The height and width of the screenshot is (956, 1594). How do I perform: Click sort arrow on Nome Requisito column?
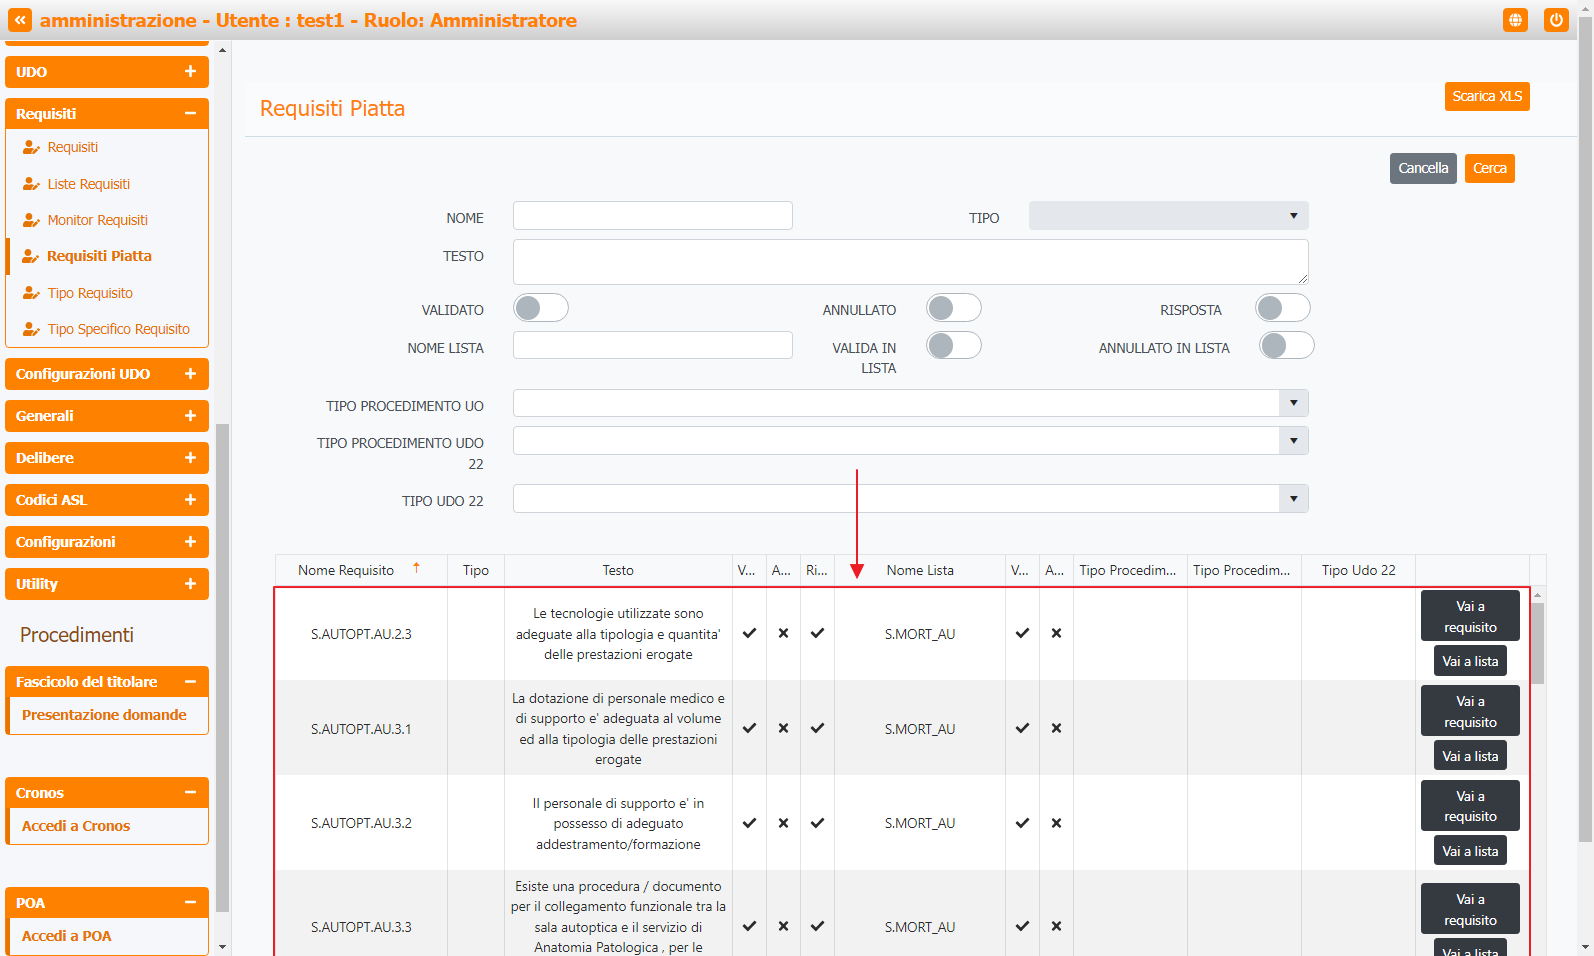(416, 568)
